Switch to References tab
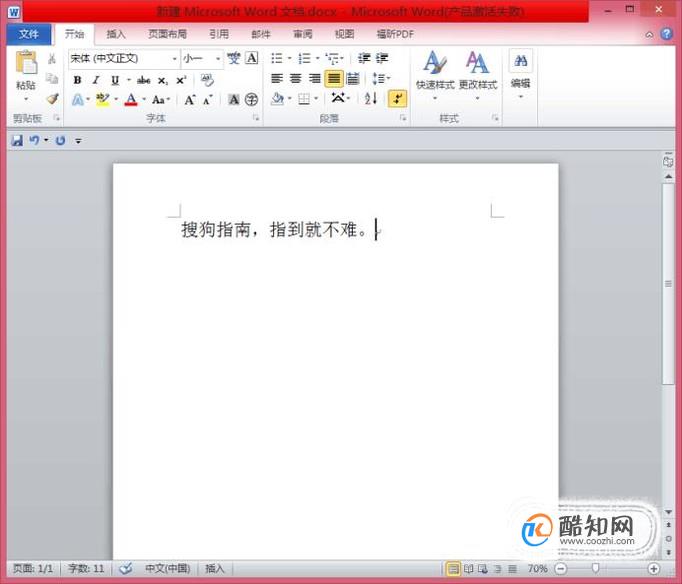682x584 pixels. [219, 34]
